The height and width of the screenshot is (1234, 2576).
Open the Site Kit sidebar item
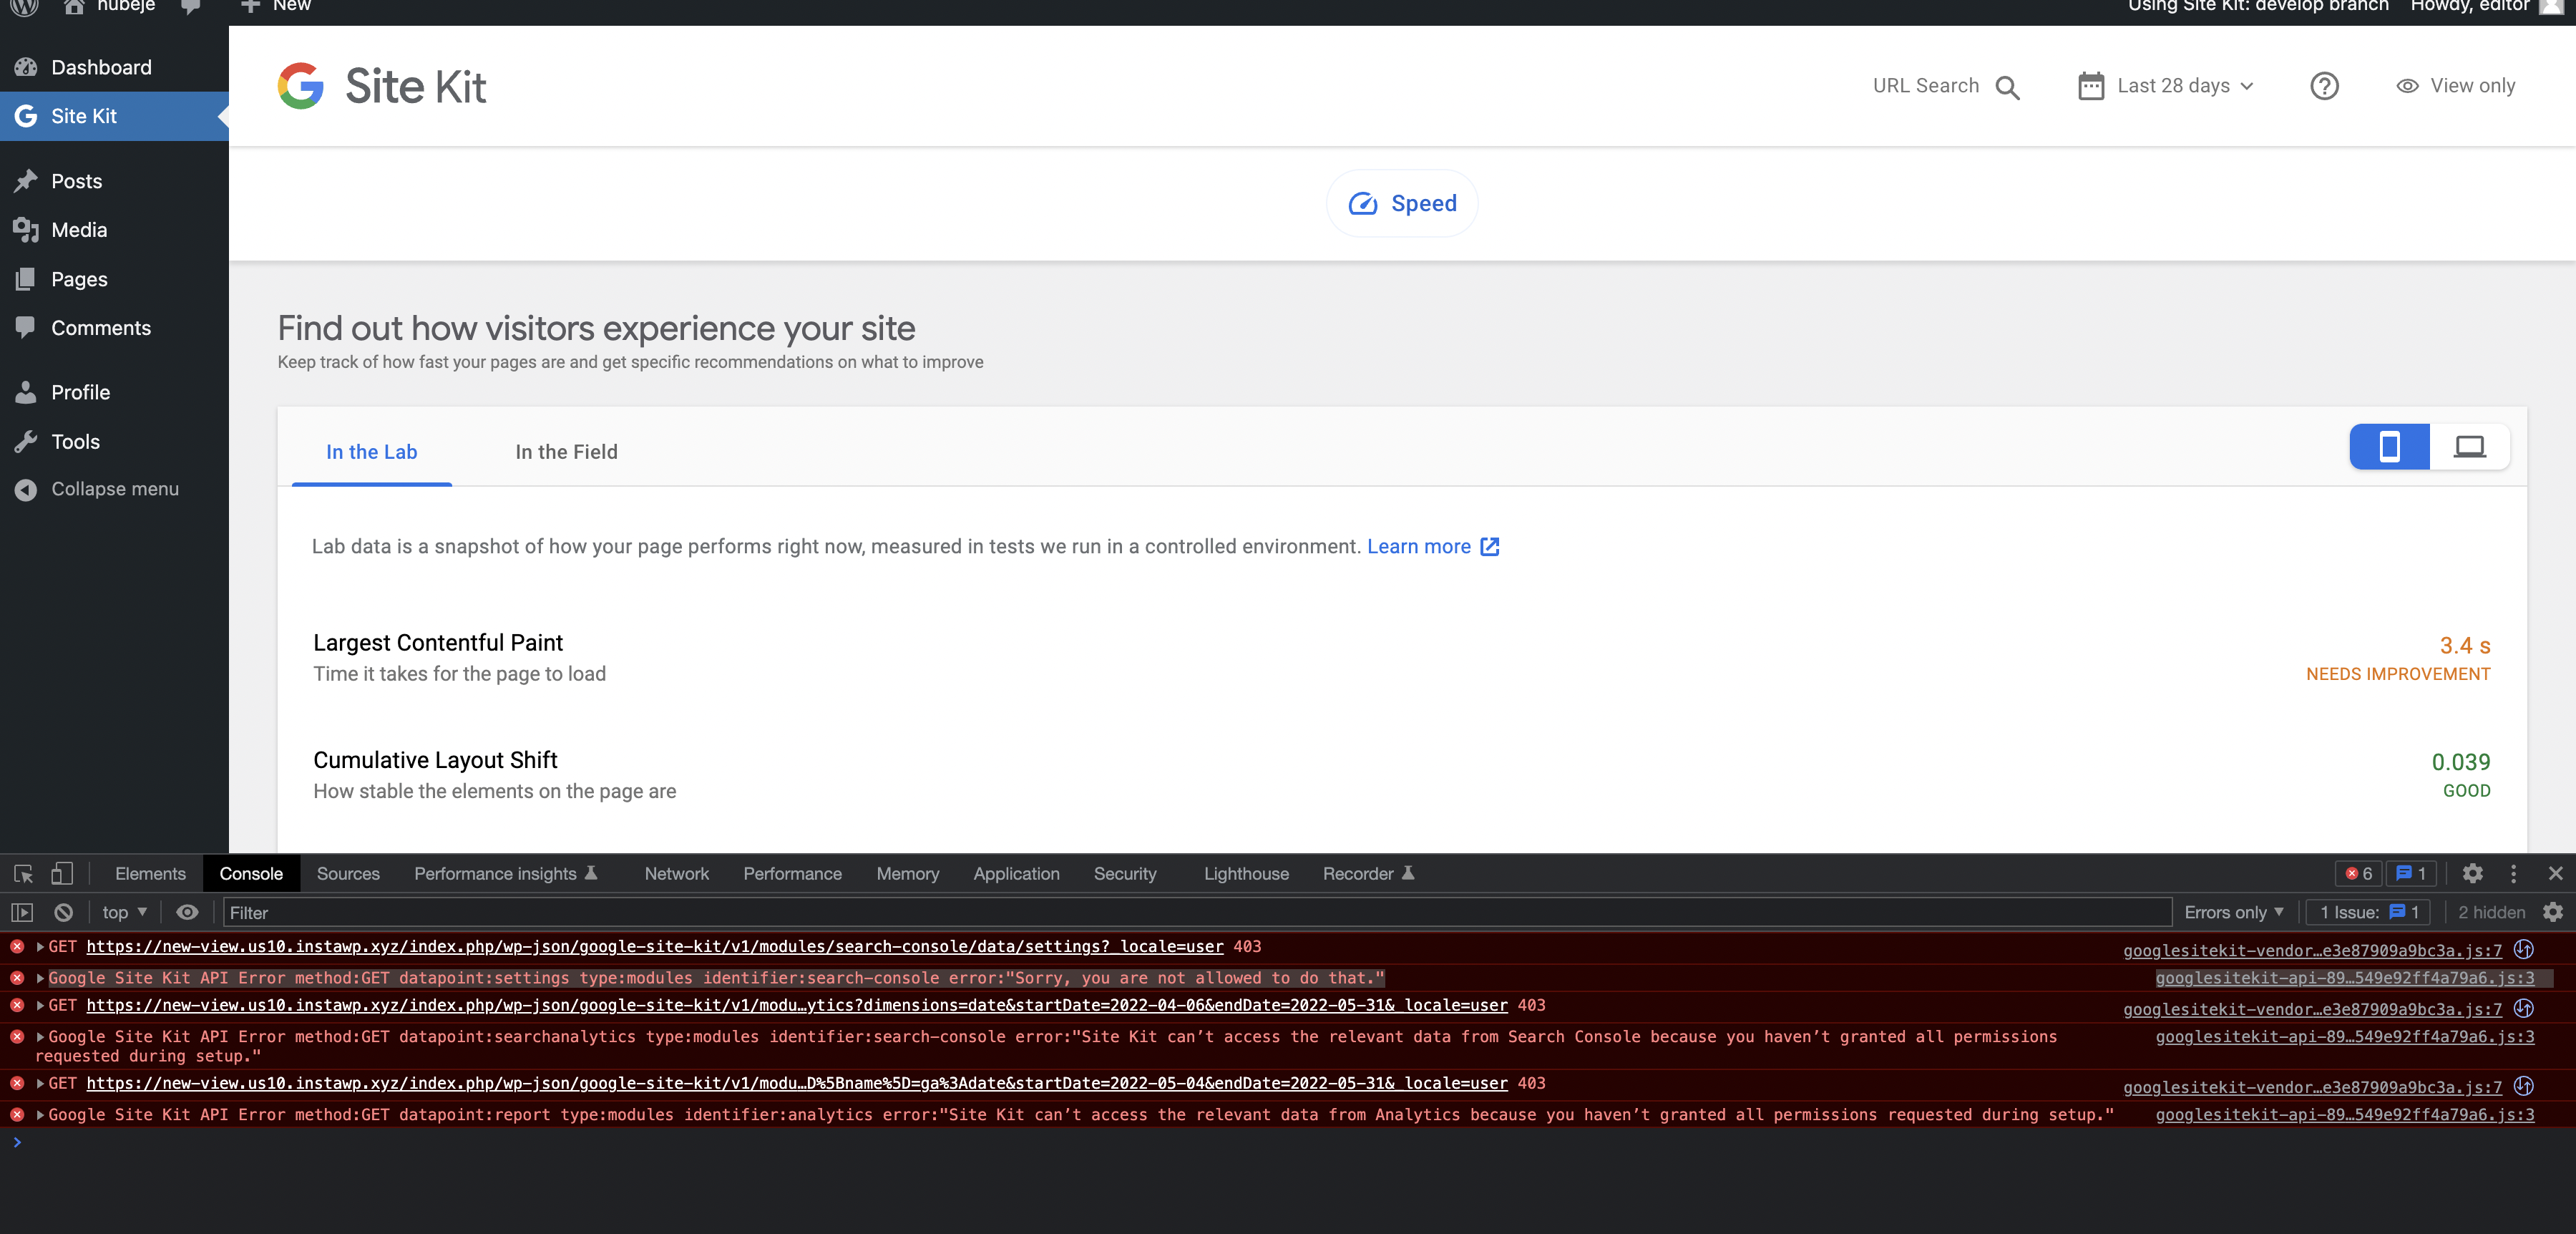coord(84,115)
